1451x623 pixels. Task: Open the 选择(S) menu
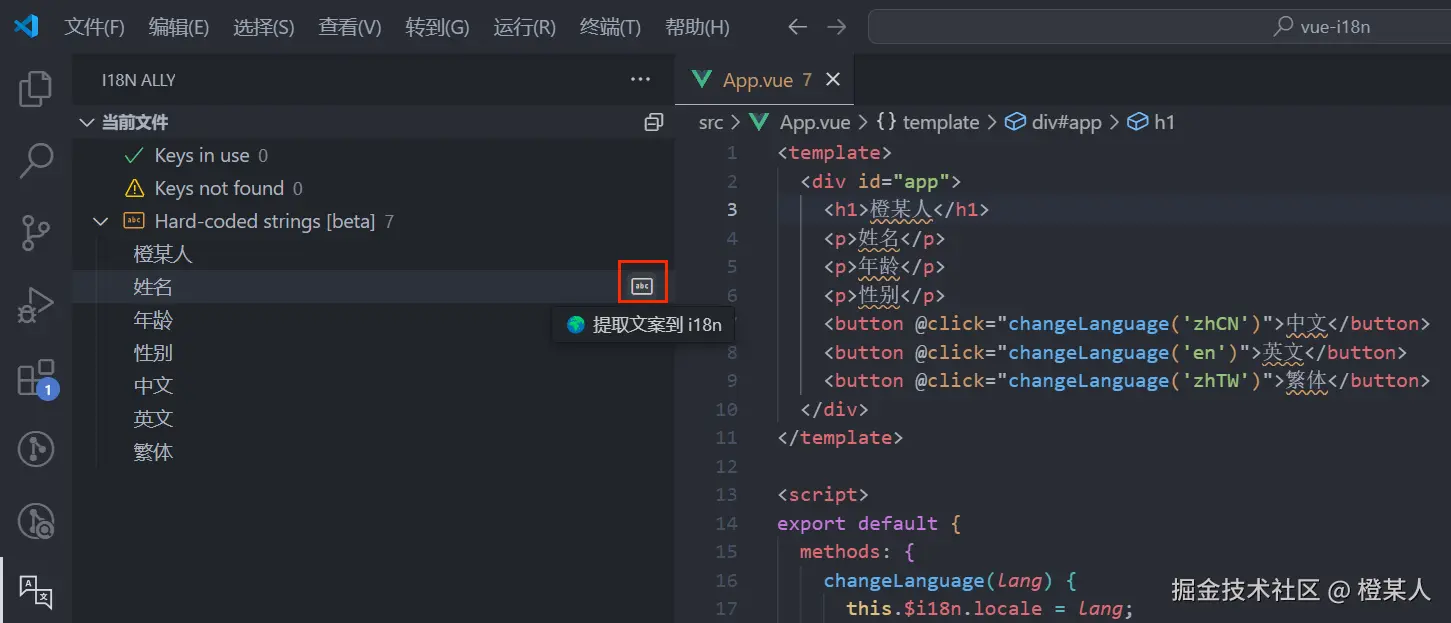pyautogui.click(x=264, y=27)
